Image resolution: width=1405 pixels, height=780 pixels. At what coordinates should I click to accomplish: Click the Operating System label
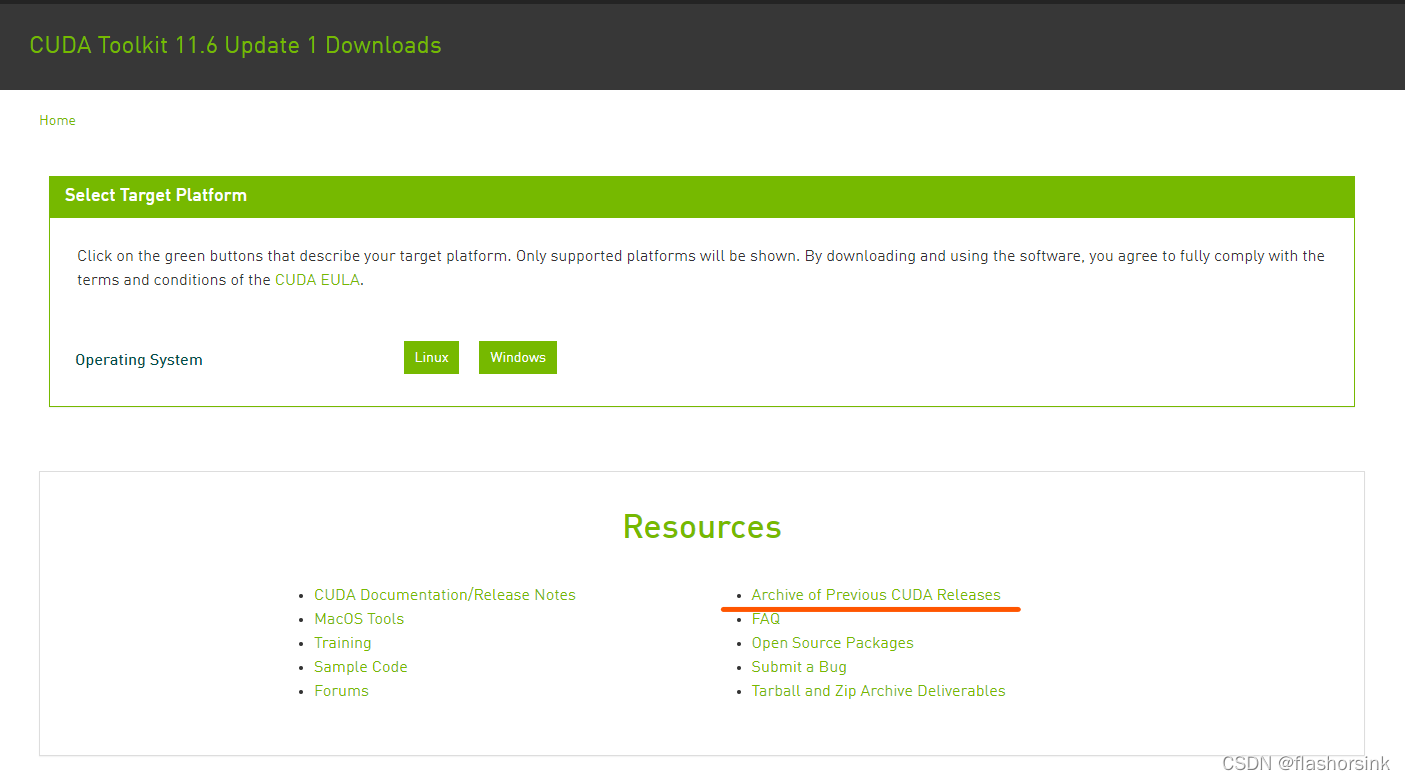(139, 360)
